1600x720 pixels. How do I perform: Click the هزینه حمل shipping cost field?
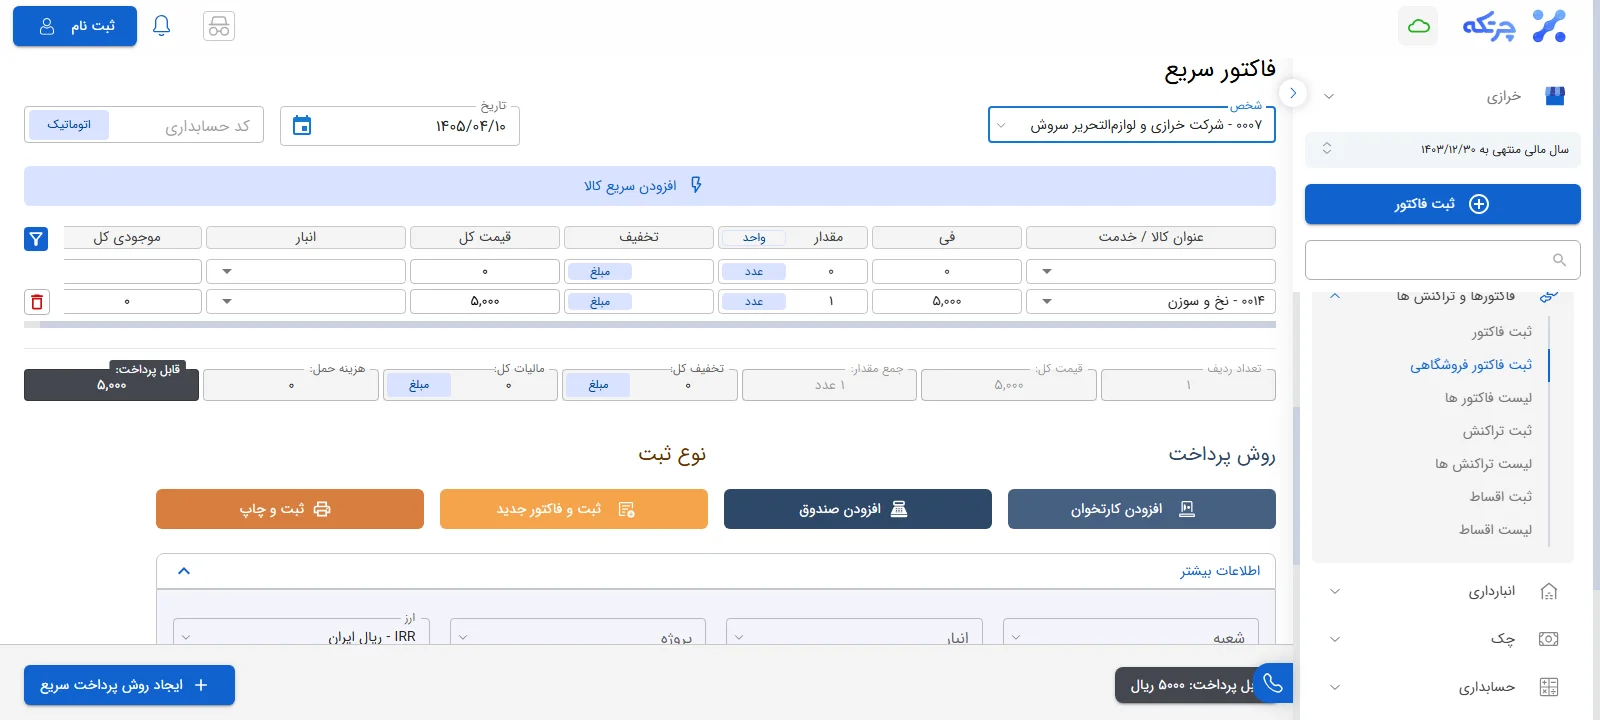click(x=291, y=385)
